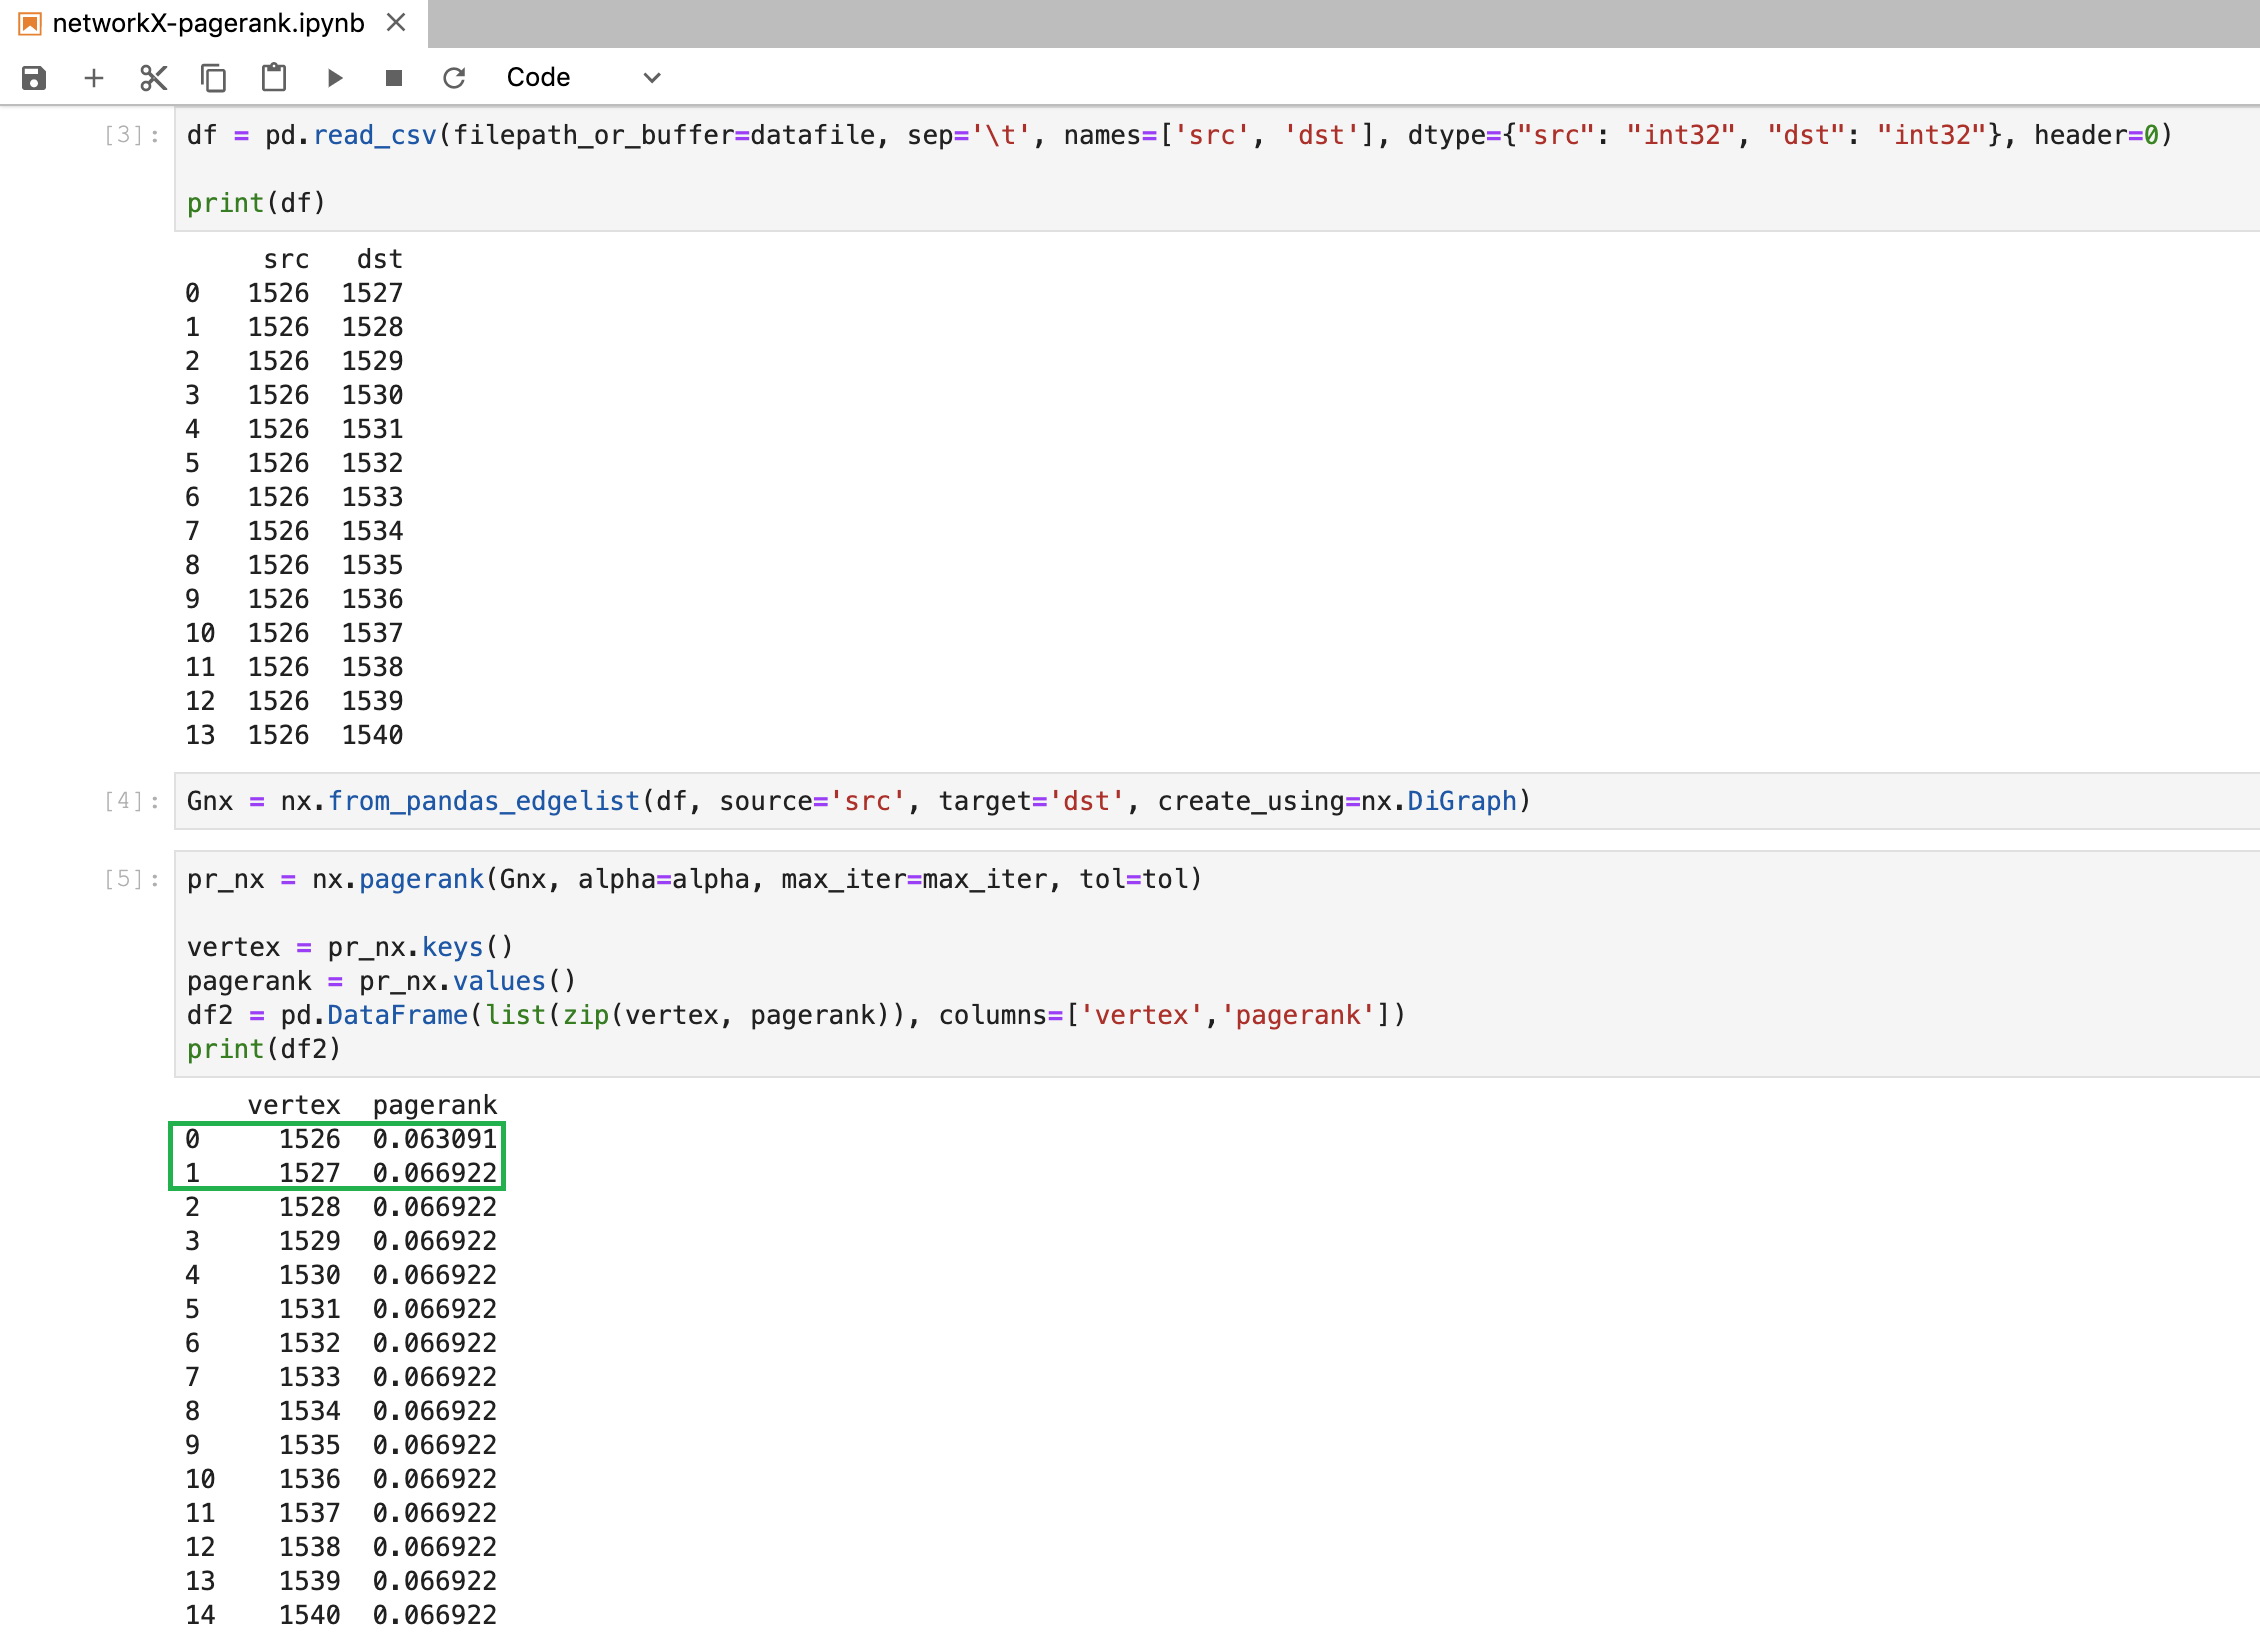
Task: Expand the chevron next to Code
Action: 651,77
